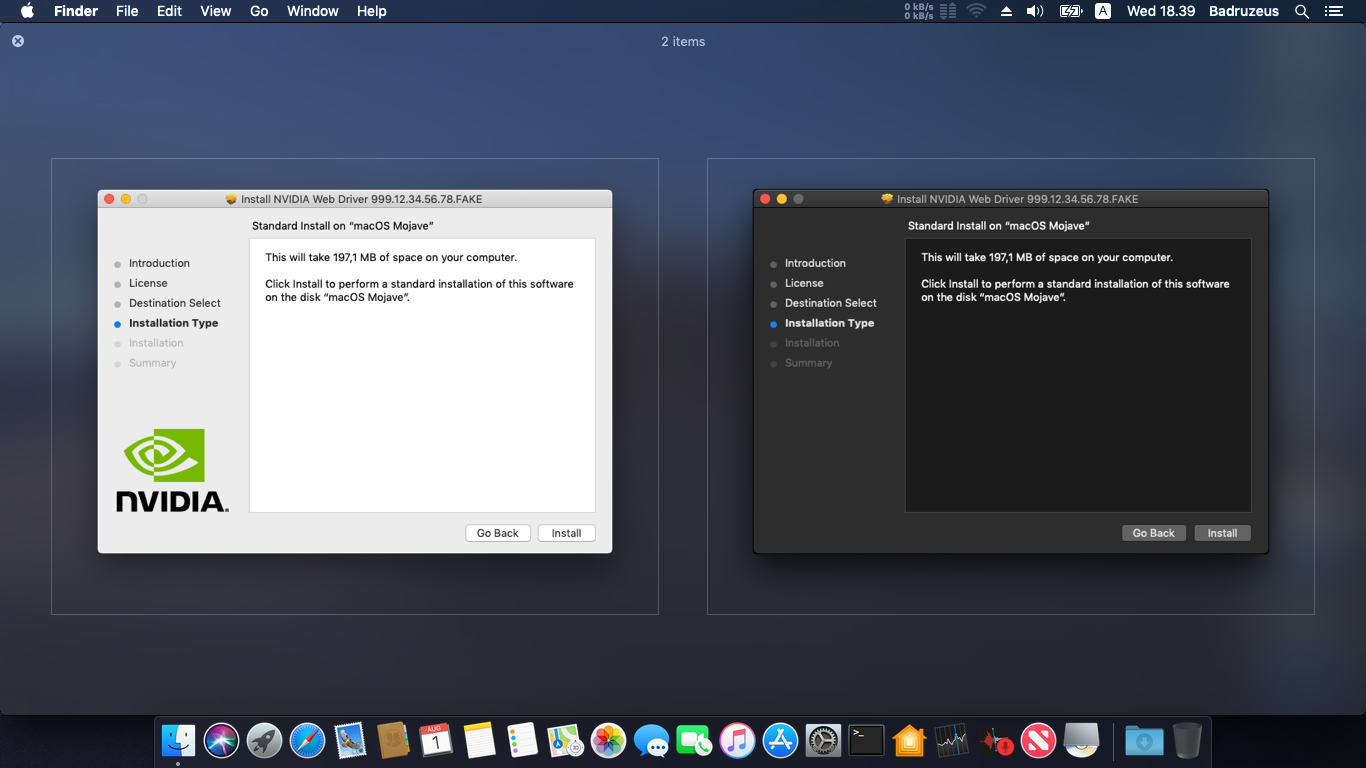Click 'Destination Select' step in dark installer
Viewport: 1366px width, 768px height.
tap(830, 303)
